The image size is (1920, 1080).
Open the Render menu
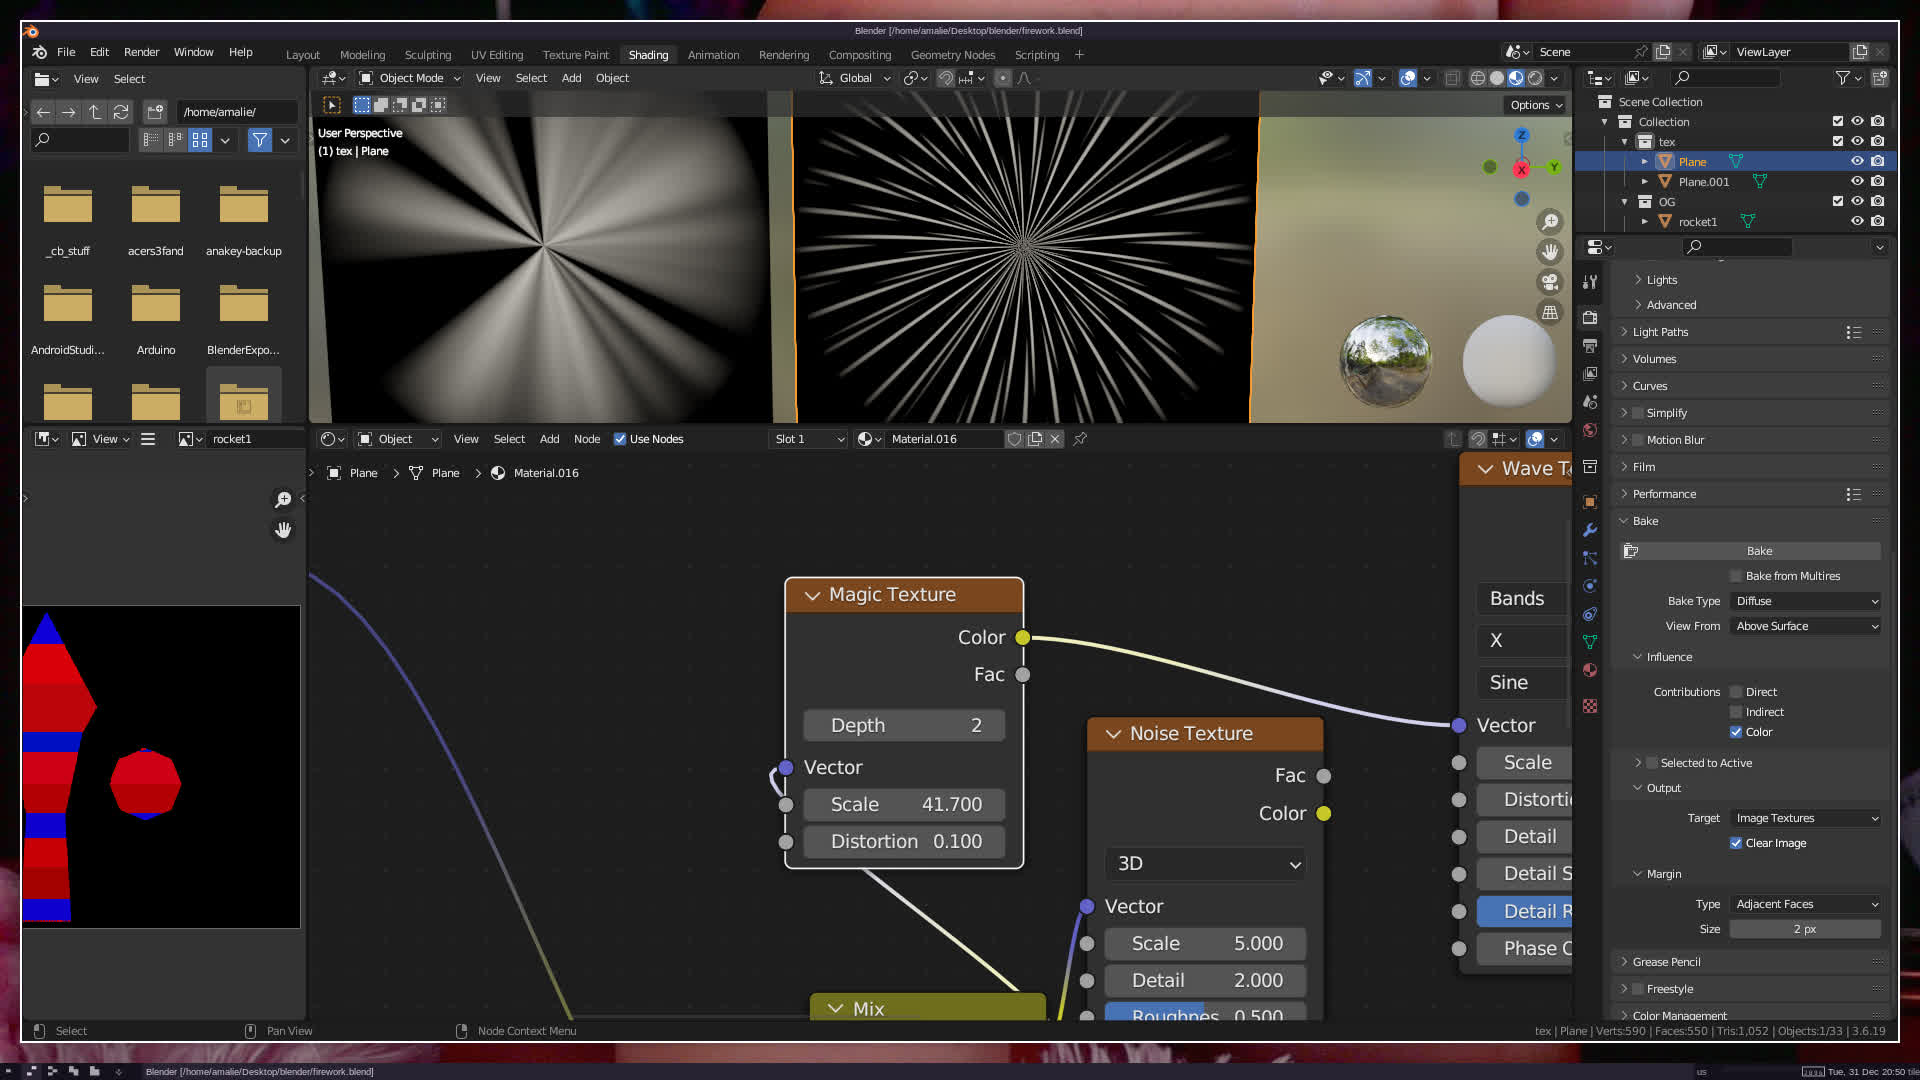coord(141,52)
